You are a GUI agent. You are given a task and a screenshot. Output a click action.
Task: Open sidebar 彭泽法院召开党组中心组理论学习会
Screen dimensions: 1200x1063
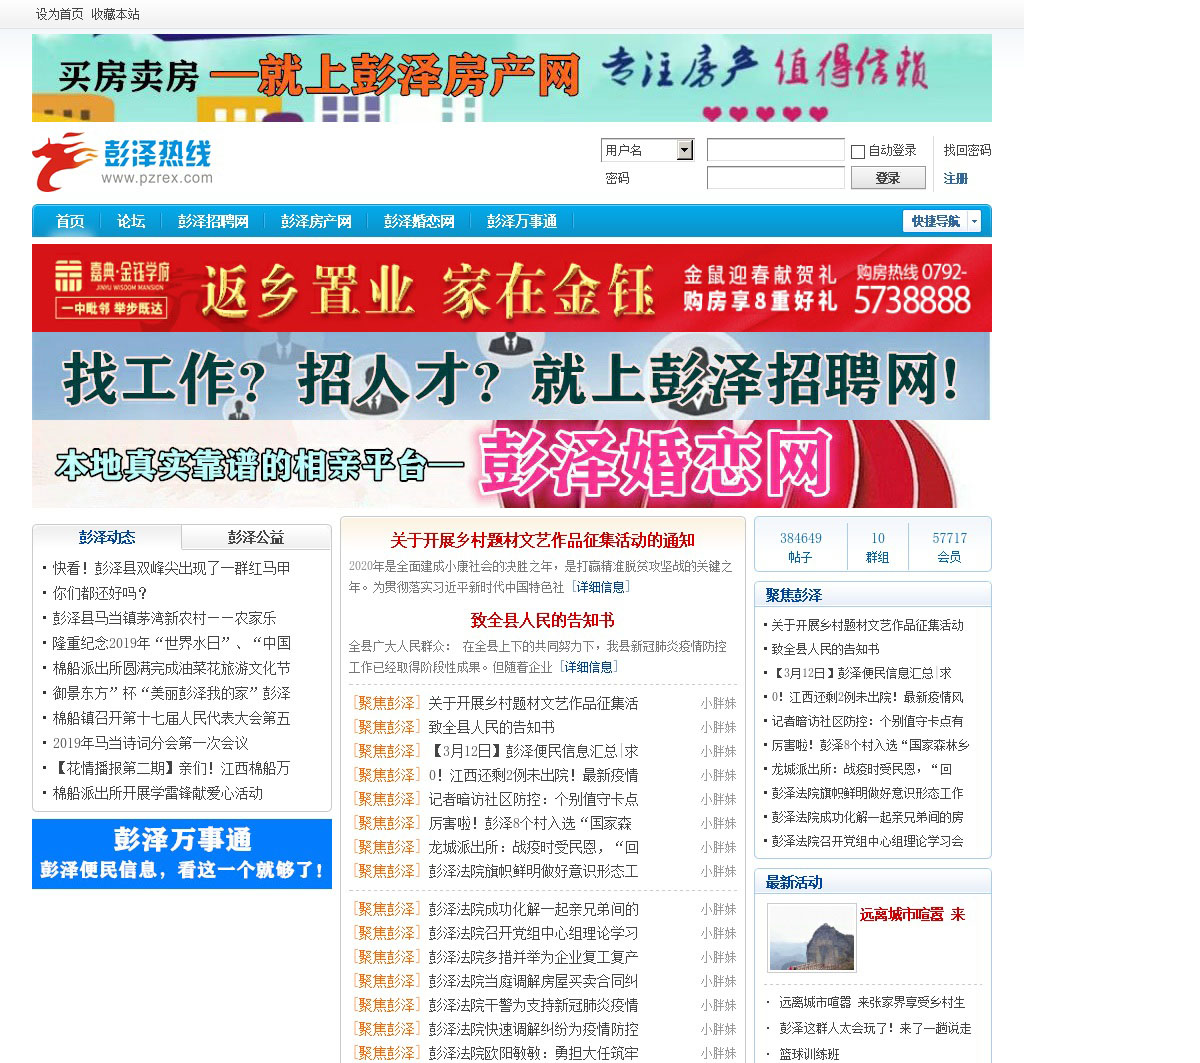[868, 841]
